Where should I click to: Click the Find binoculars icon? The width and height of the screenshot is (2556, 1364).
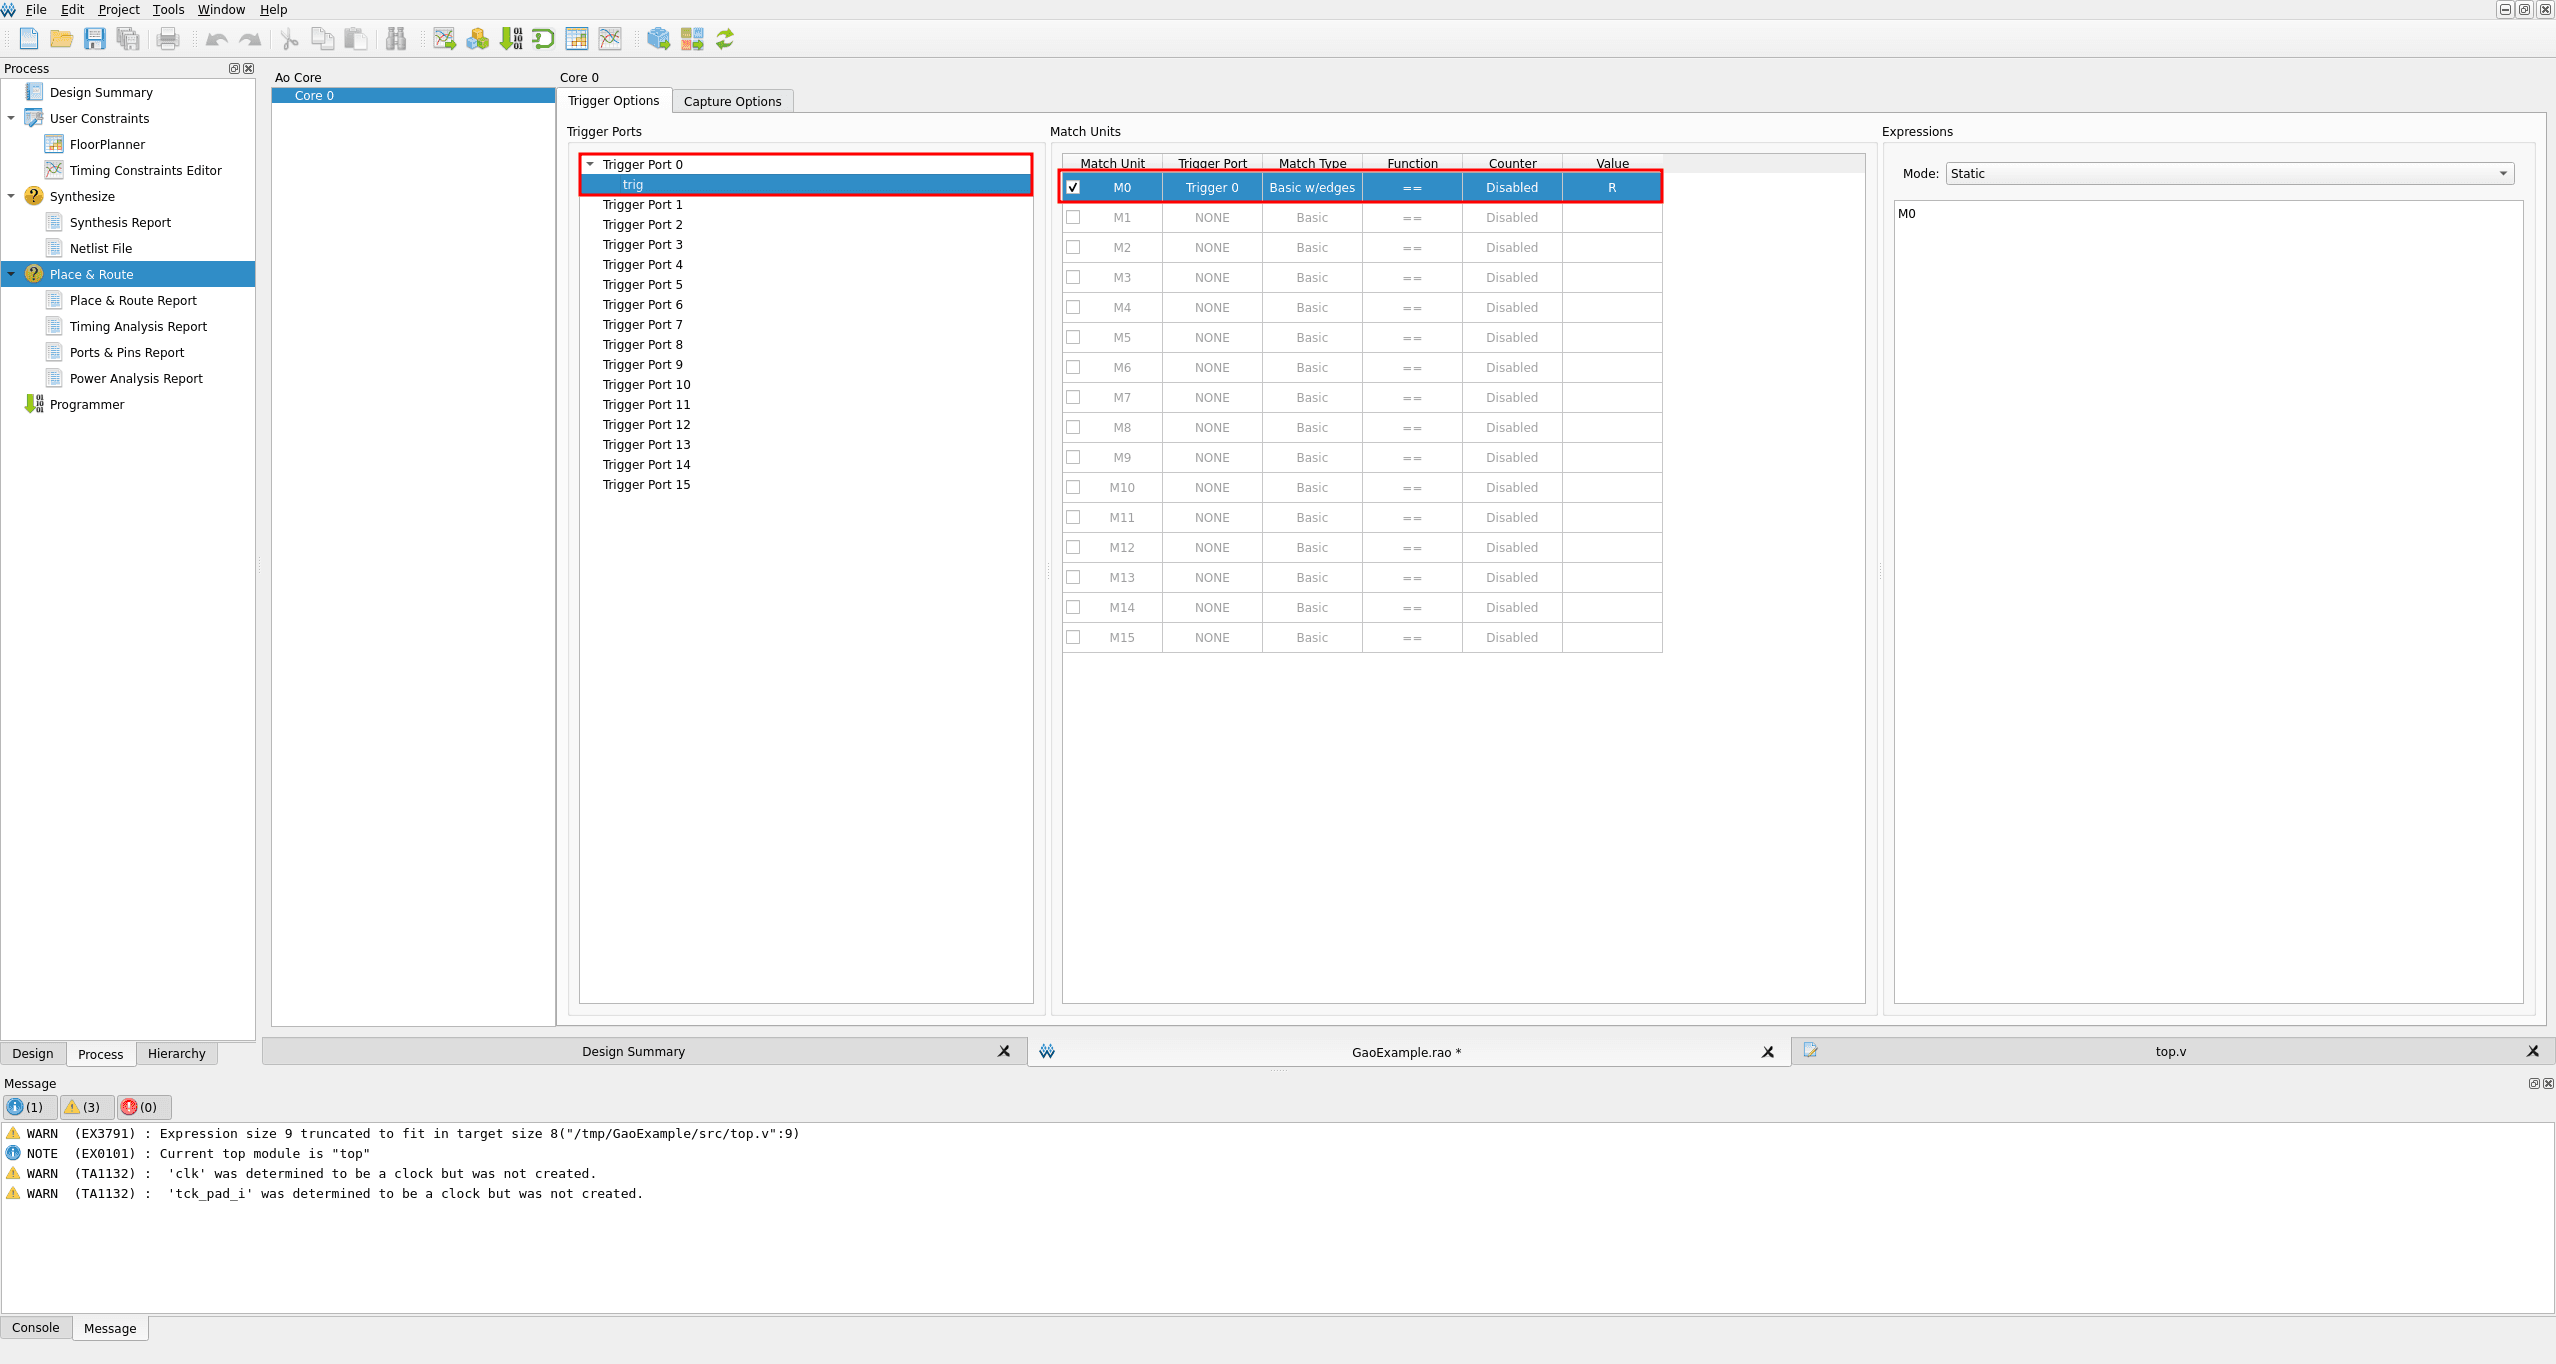(396, 39)
